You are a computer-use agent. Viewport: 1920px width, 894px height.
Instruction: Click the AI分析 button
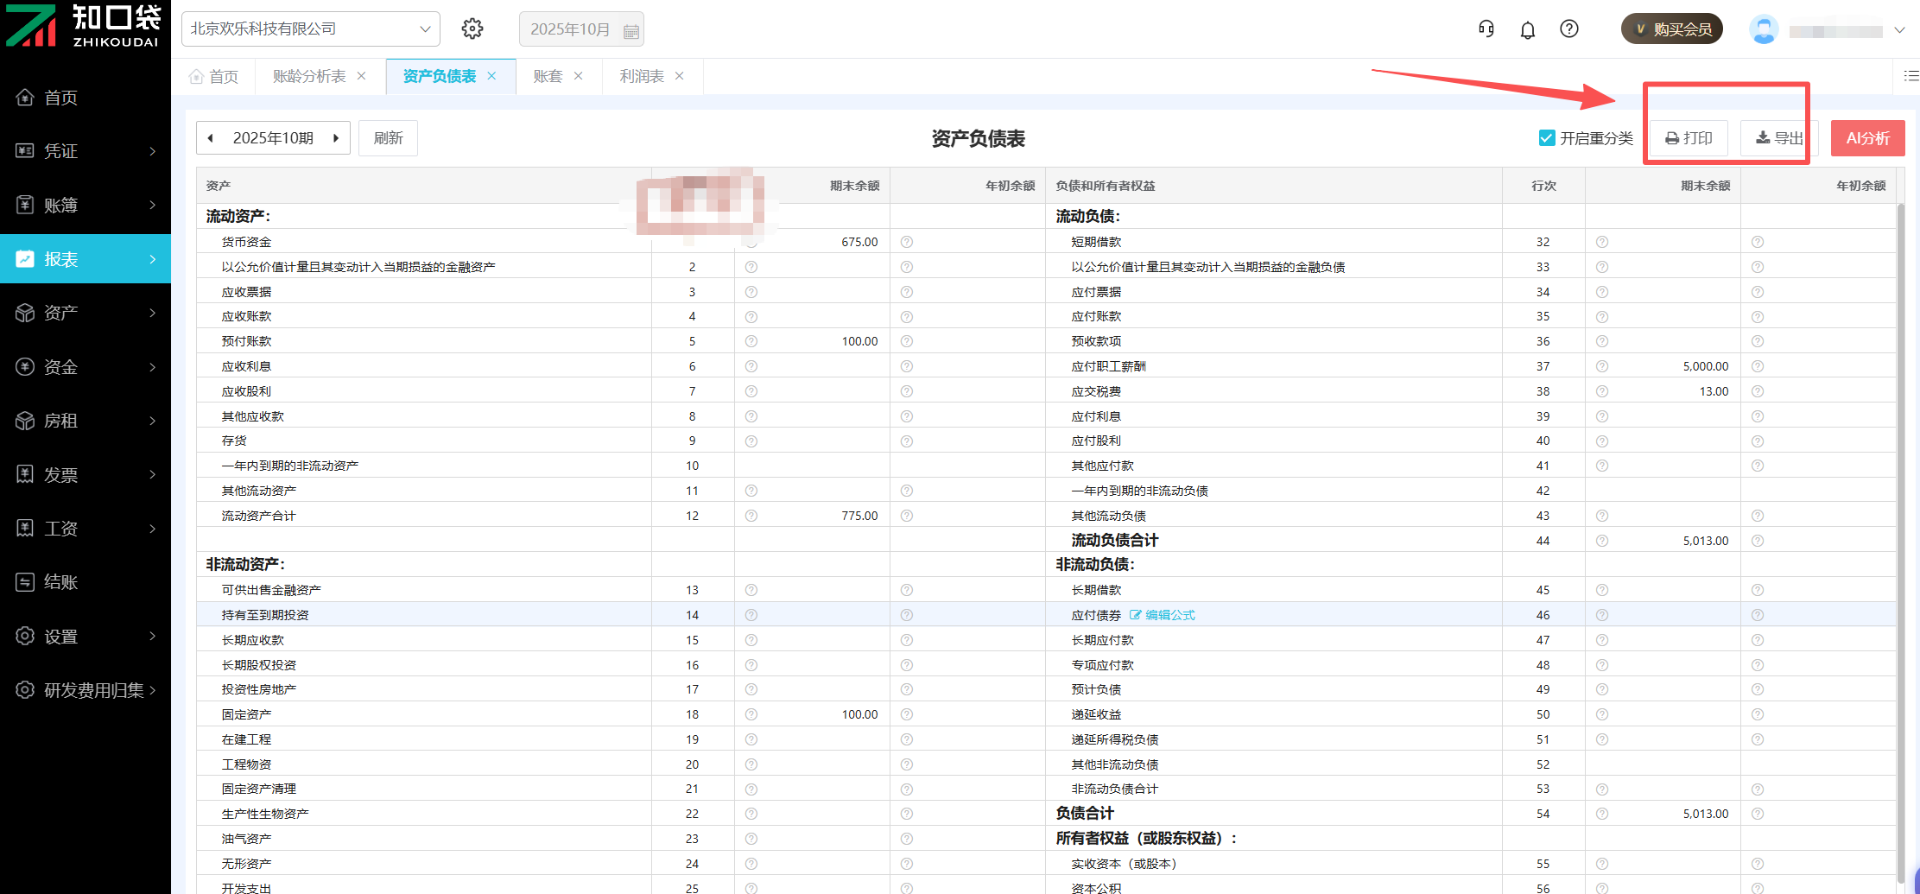pos(1867,138)
